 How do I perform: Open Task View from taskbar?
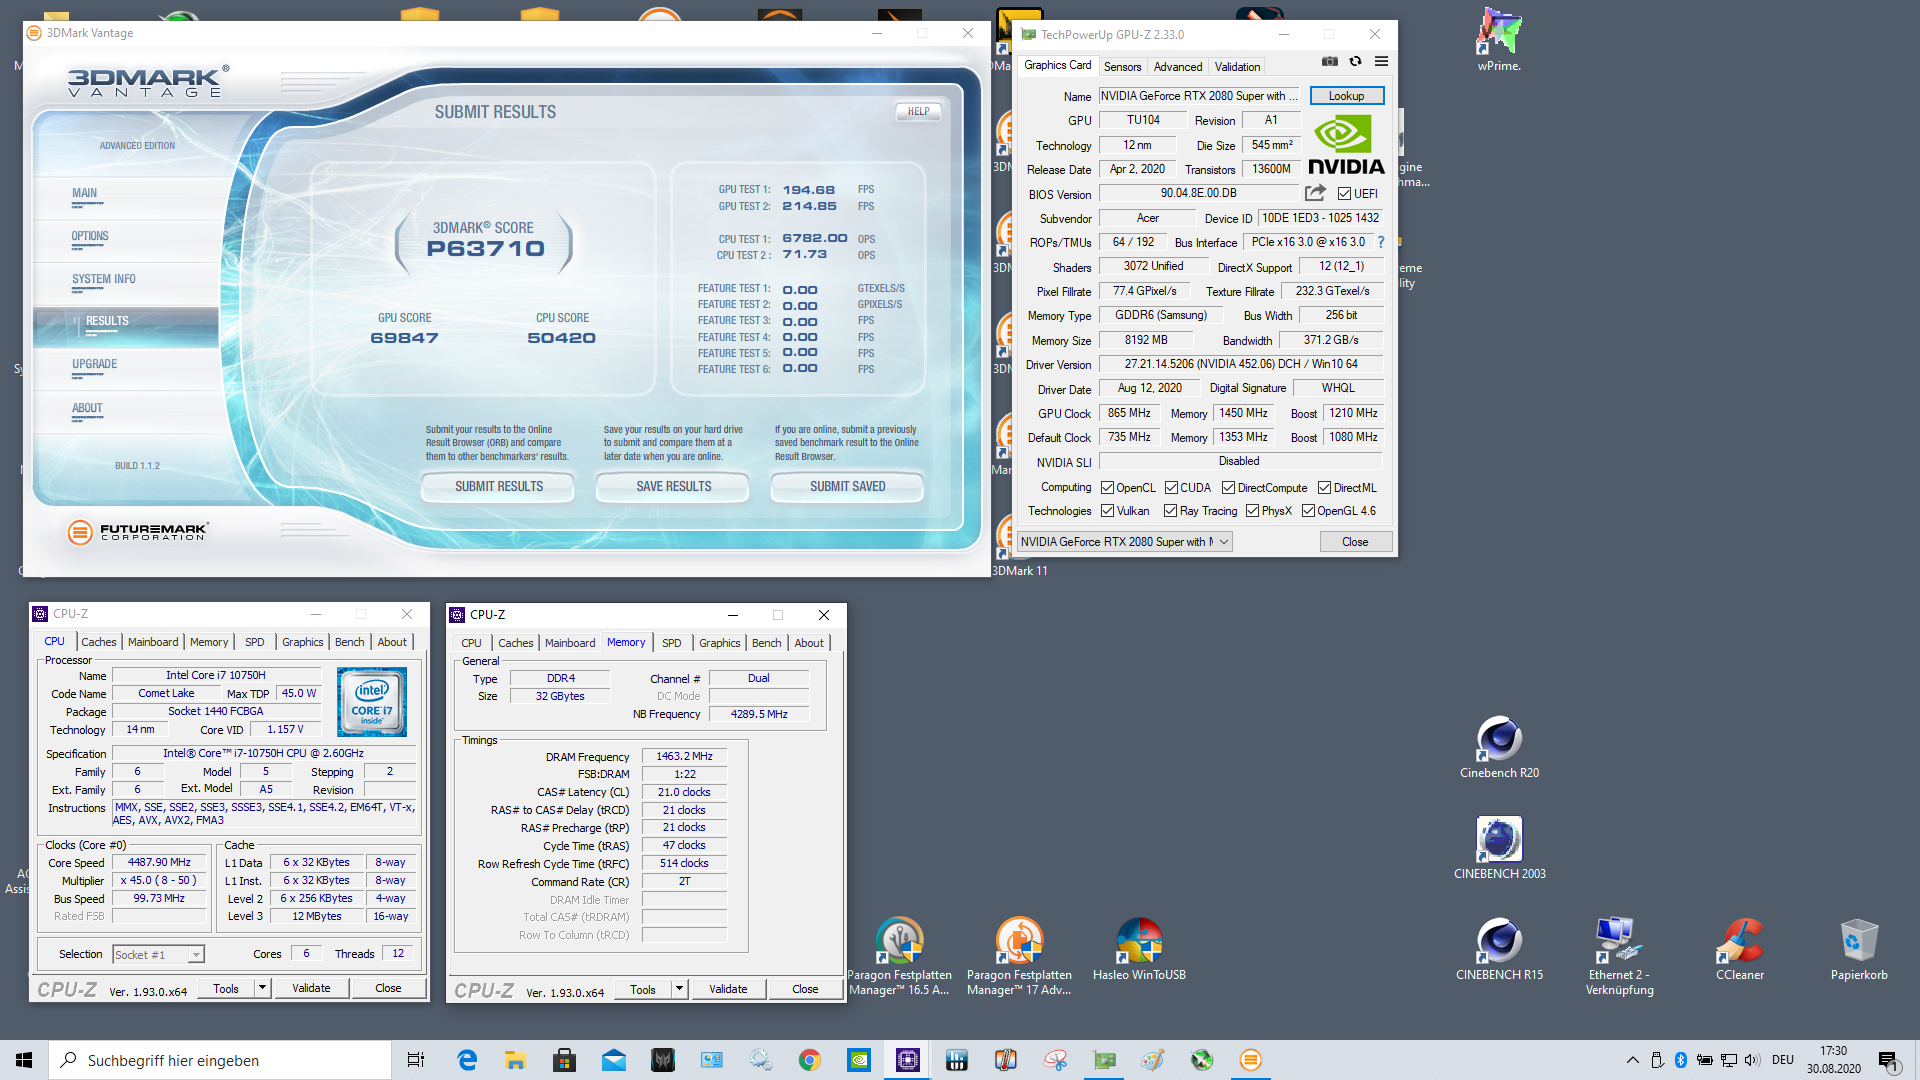coord(416,1060)
